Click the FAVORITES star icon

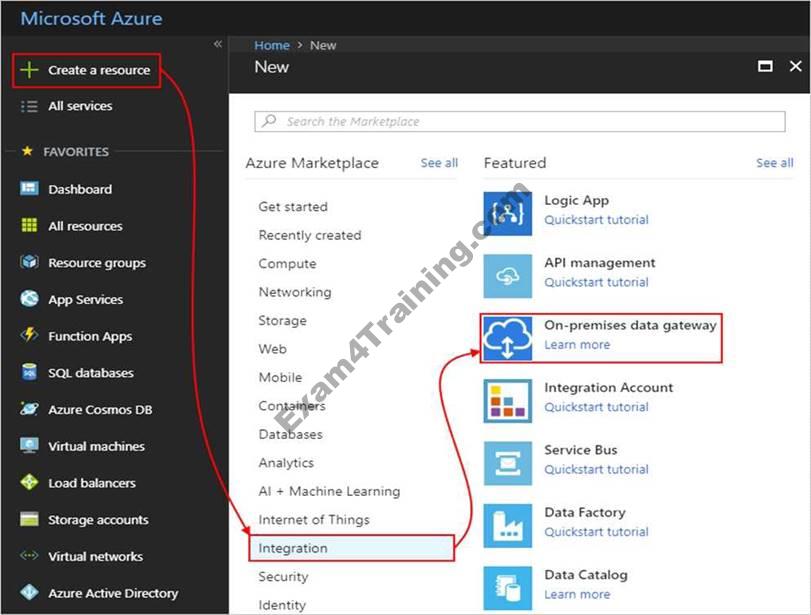[27, 151]
